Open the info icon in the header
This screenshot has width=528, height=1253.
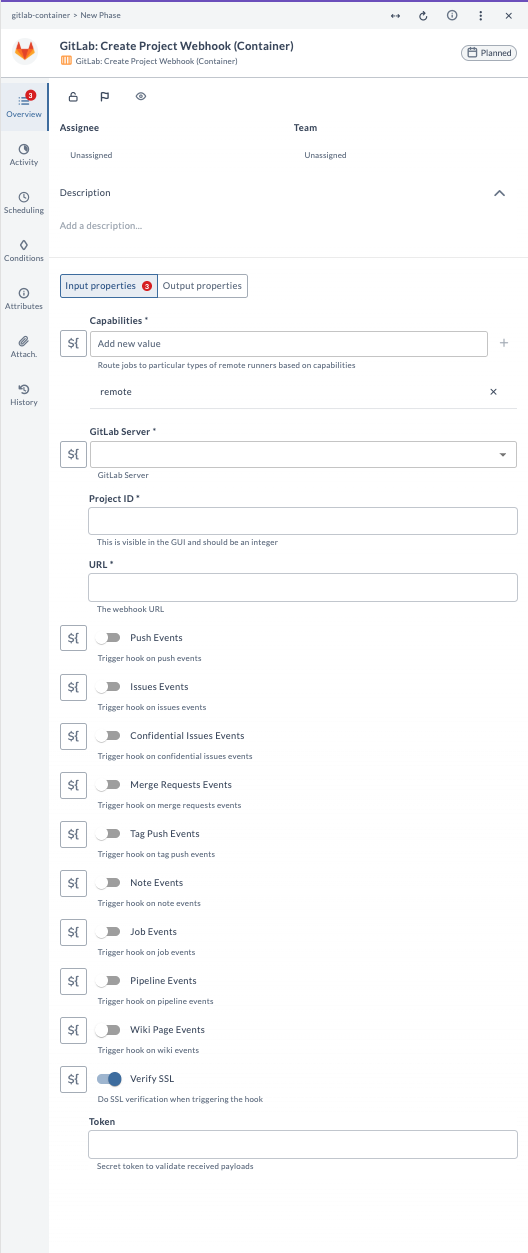[x=452, y=16]
